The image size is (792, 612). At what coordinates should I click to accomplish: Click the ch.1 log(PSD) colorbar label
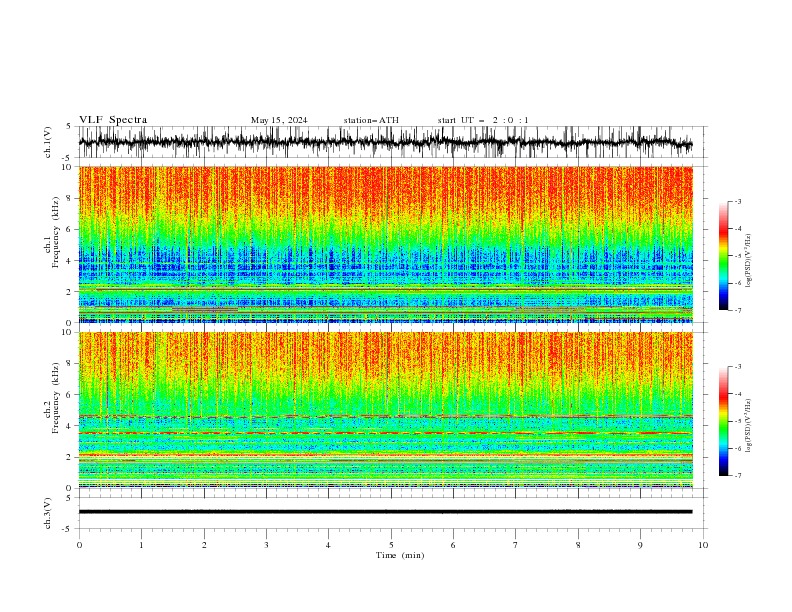[x=748, y=261]
